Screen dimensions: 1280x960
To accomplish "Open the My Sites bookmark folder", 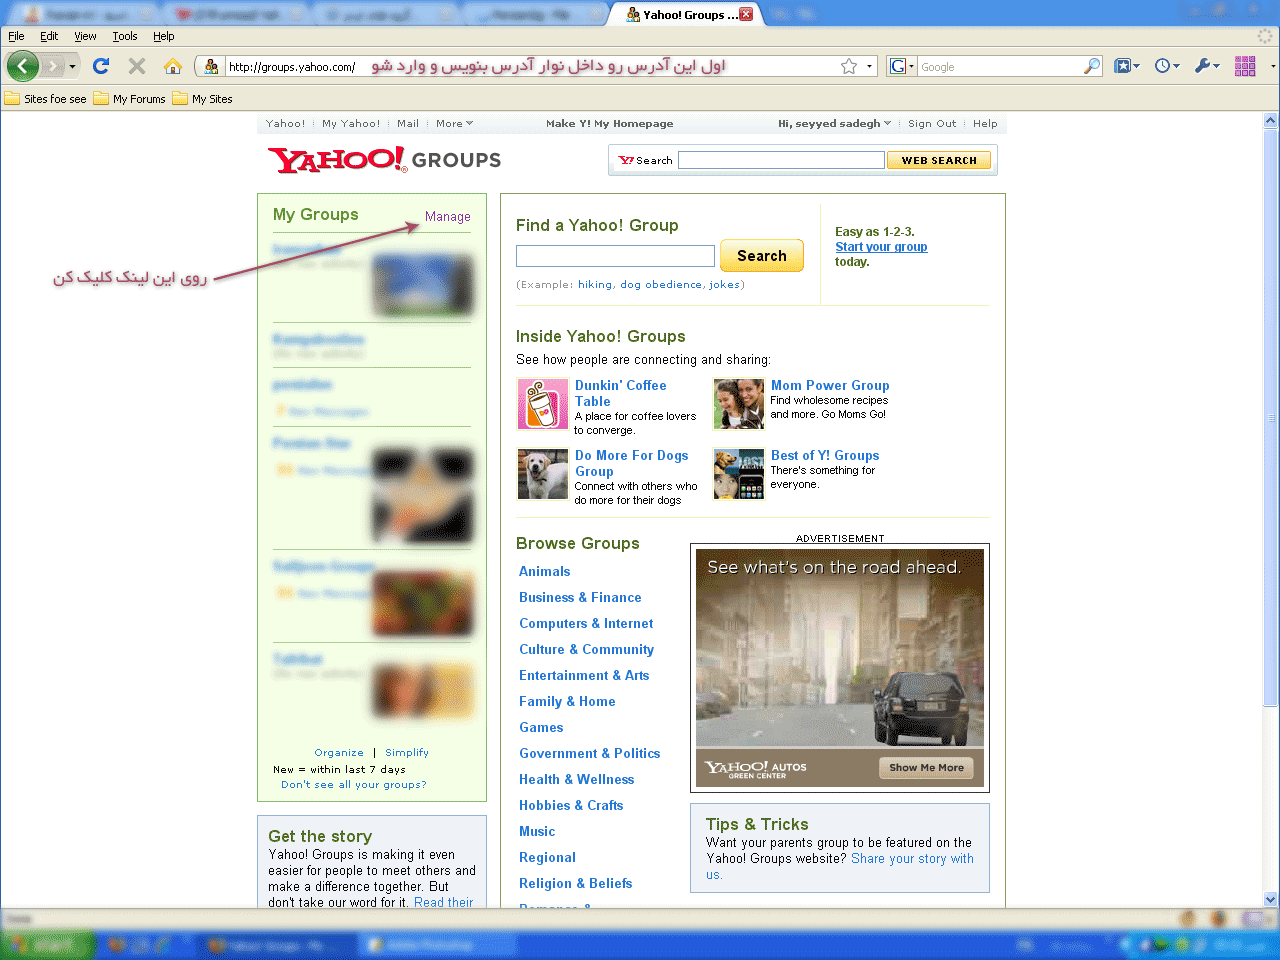I will (x=203, y=99).
